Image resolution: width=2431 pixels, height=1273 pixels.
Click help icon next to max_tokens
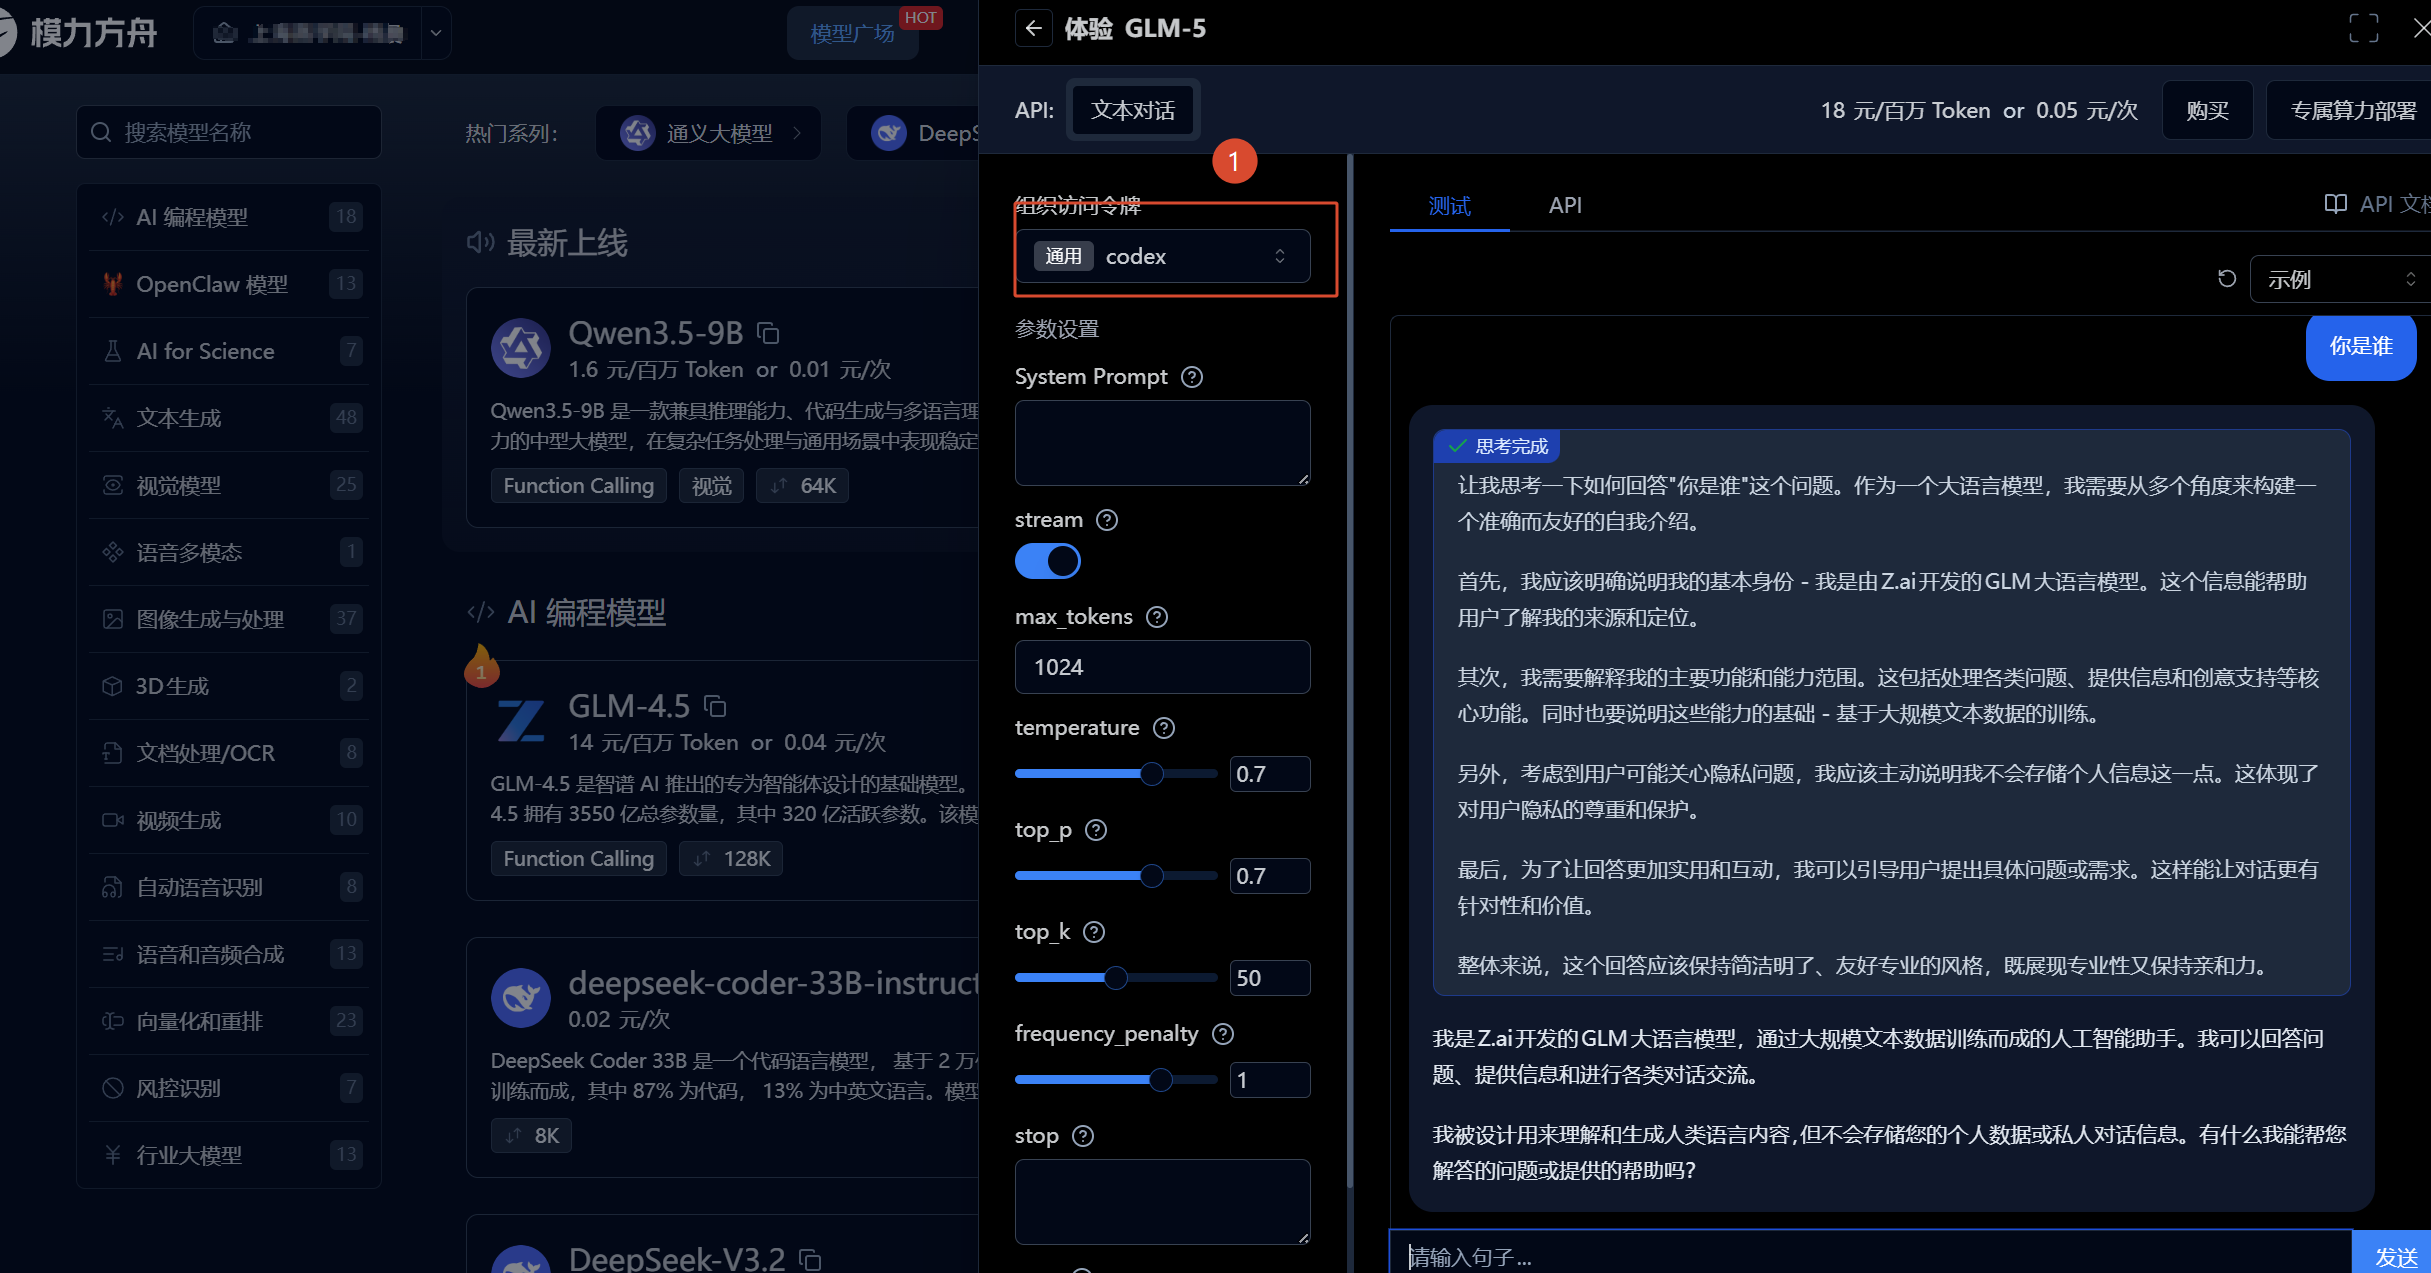click(x=1157, y=617)
